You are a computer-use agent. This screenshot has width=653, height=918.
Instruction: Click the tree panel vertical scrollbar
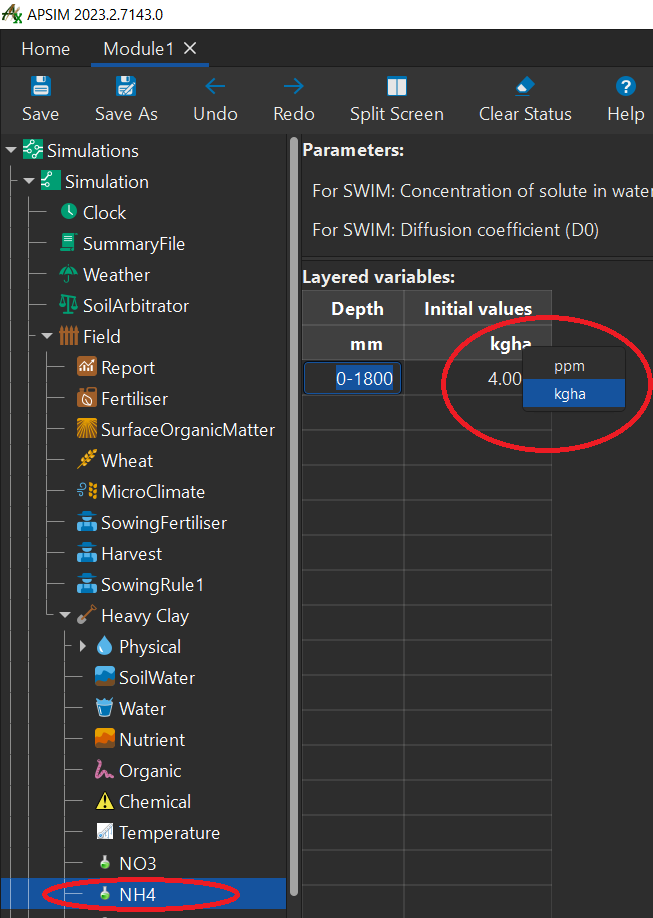coord(294,515)
